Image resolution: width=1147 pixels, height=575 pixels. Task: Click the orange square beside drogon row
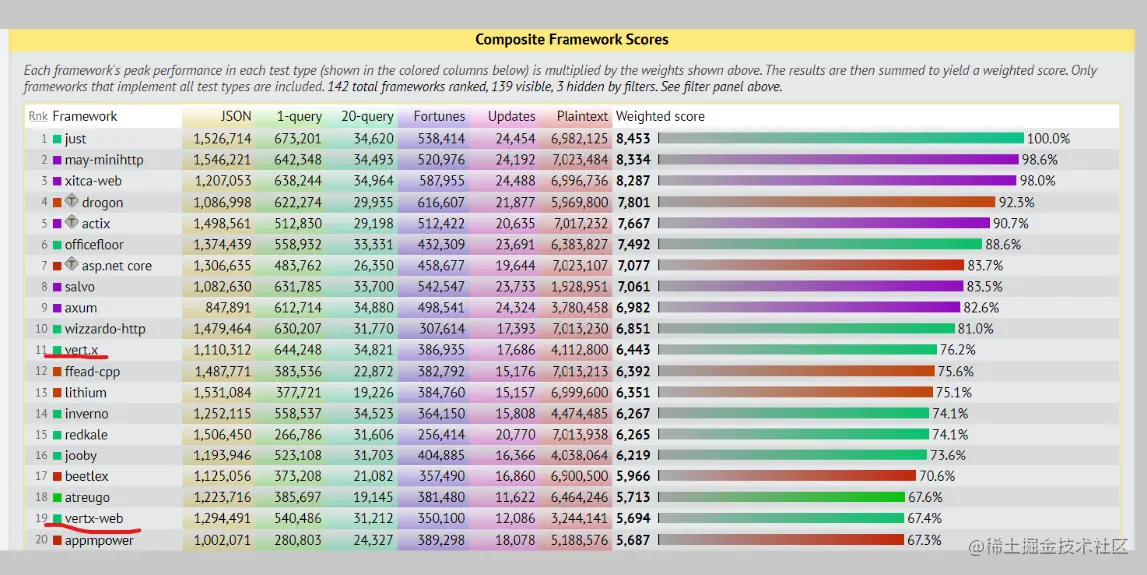(x=57, y=203)
